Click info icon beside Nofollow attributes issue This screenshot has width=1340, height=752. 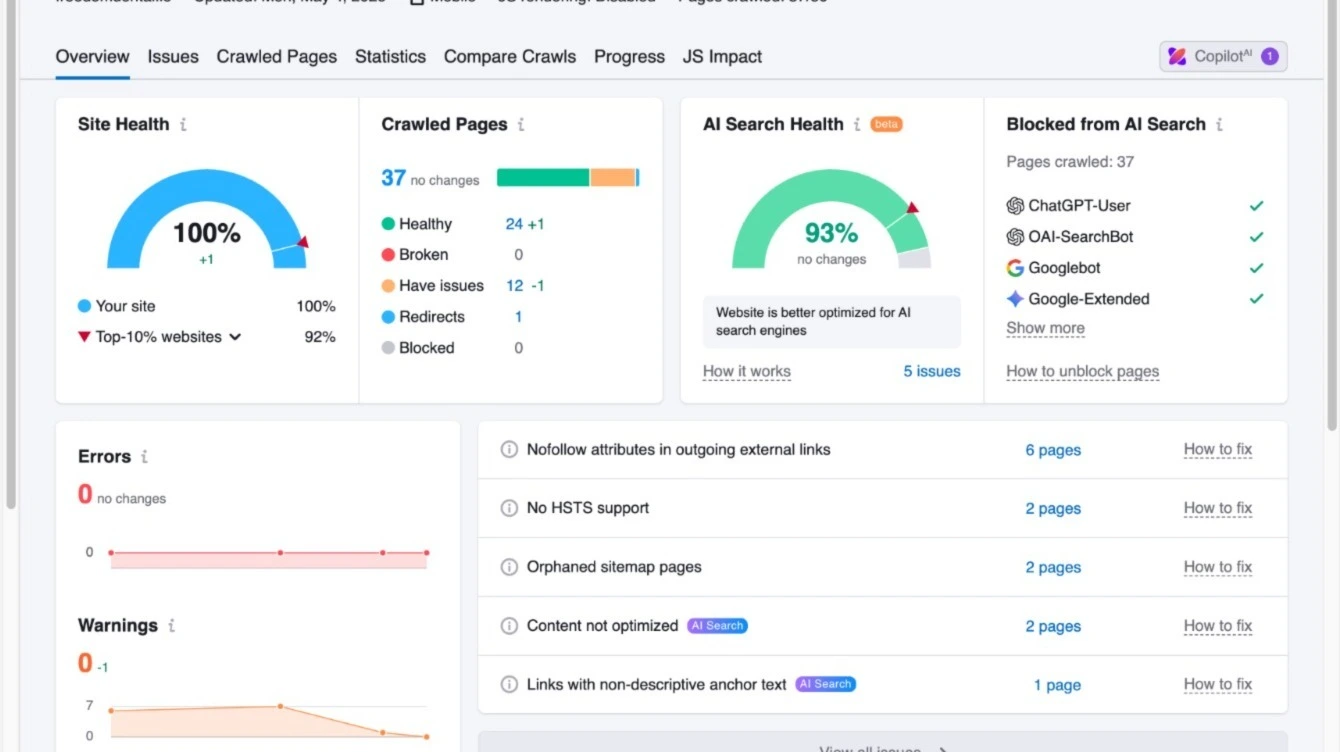pyautogui.click(x=509, y=450)
